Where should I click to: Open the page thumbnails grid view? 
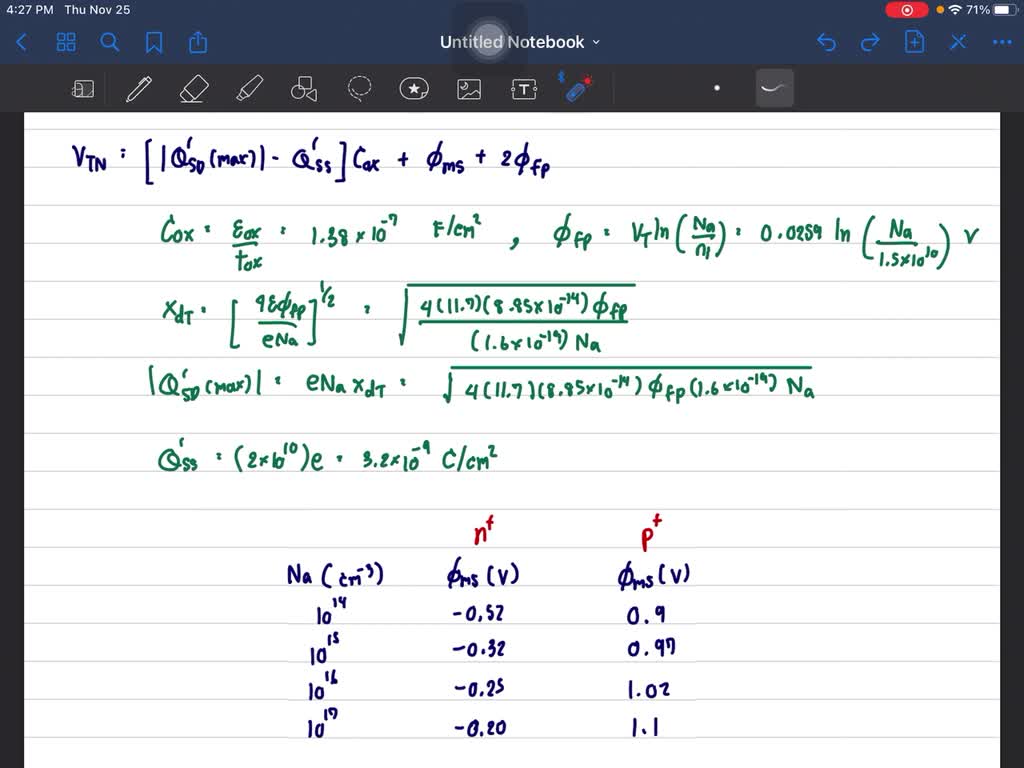coord(66,42)
